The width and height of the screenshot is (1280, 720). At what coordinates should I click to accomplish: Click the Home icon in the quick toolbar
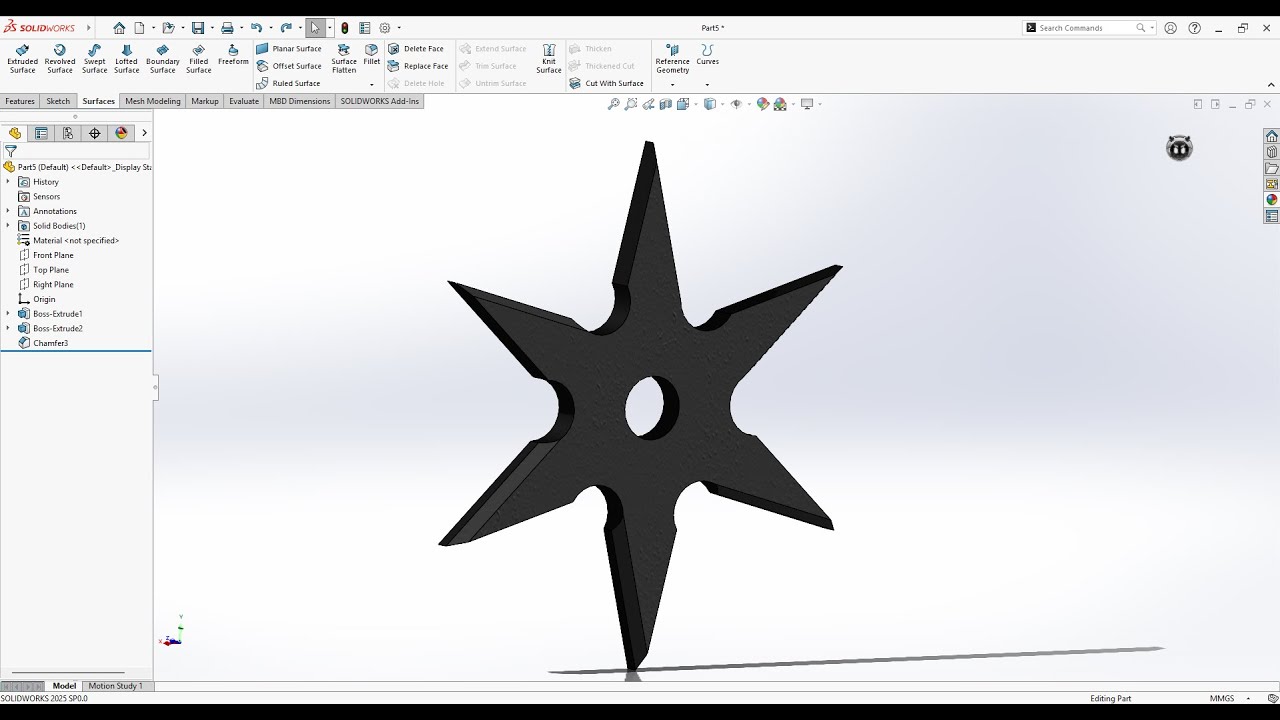pos(119,28)
